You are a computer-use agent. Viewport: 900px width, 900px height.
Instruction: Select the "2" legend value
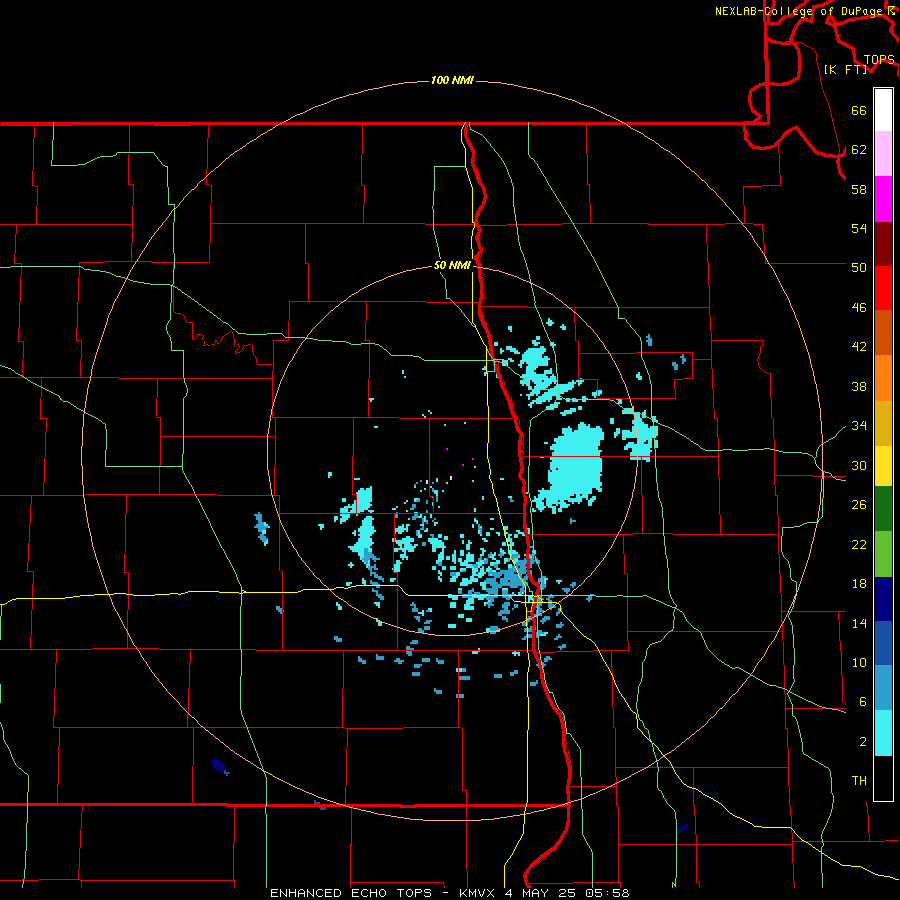862,742
